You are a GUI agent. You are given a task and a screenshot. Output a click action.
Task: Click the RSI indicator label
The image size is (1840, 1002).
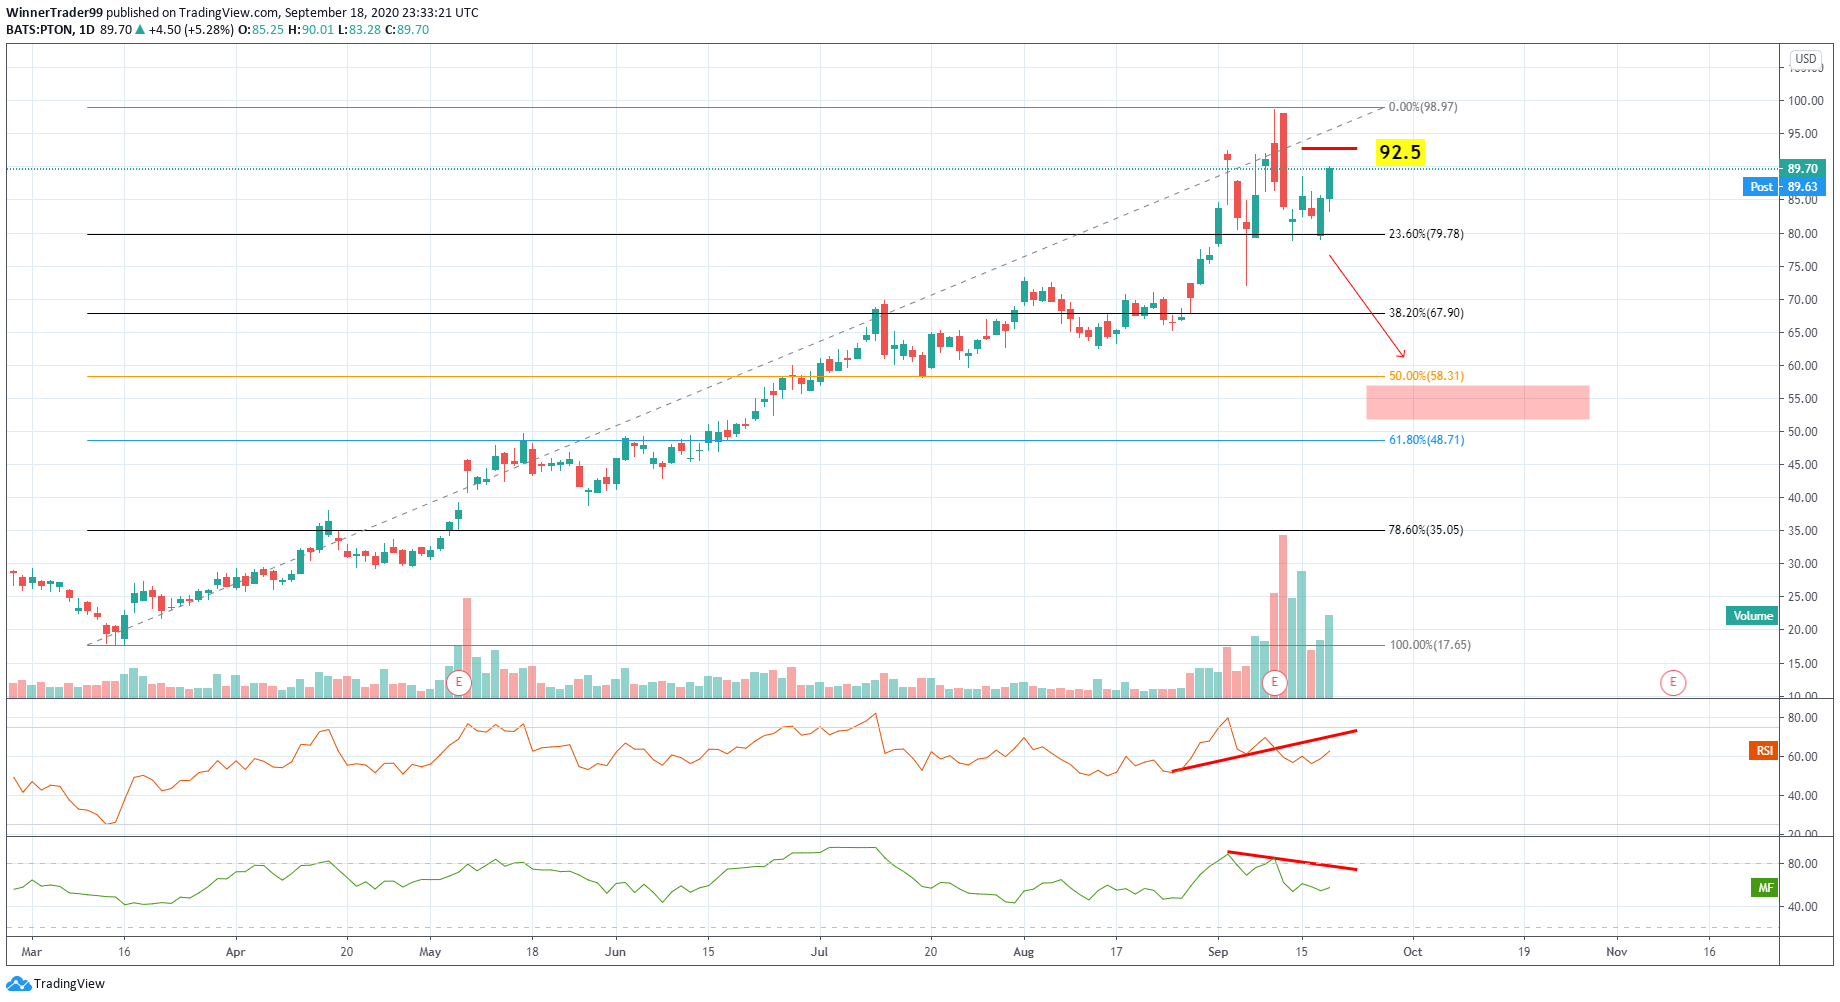(x=1763, y=751)
